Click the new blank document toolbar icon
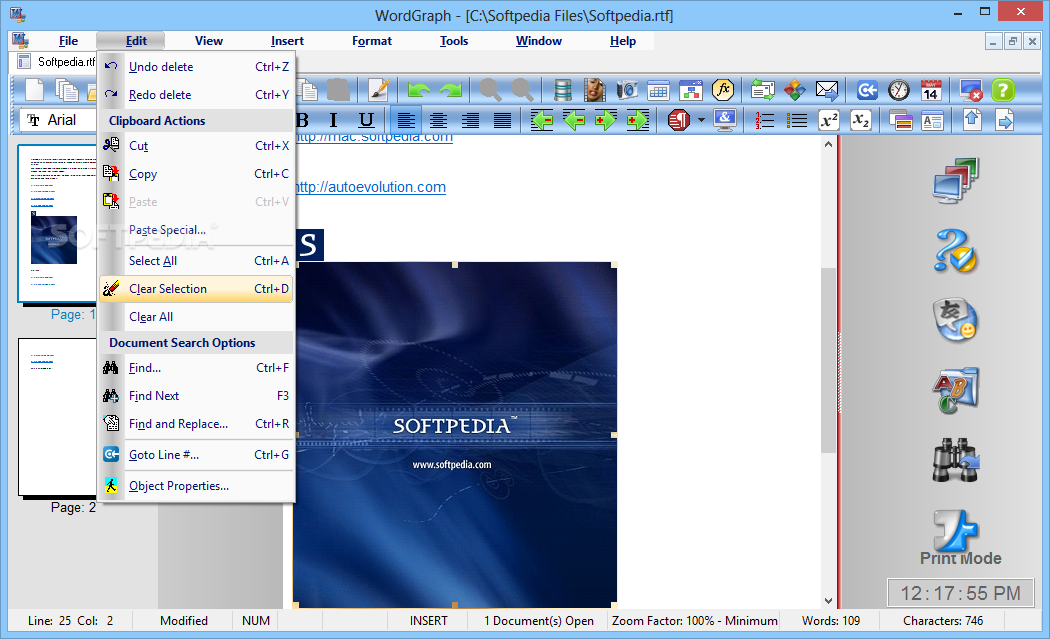 click(x=34, y=90)
